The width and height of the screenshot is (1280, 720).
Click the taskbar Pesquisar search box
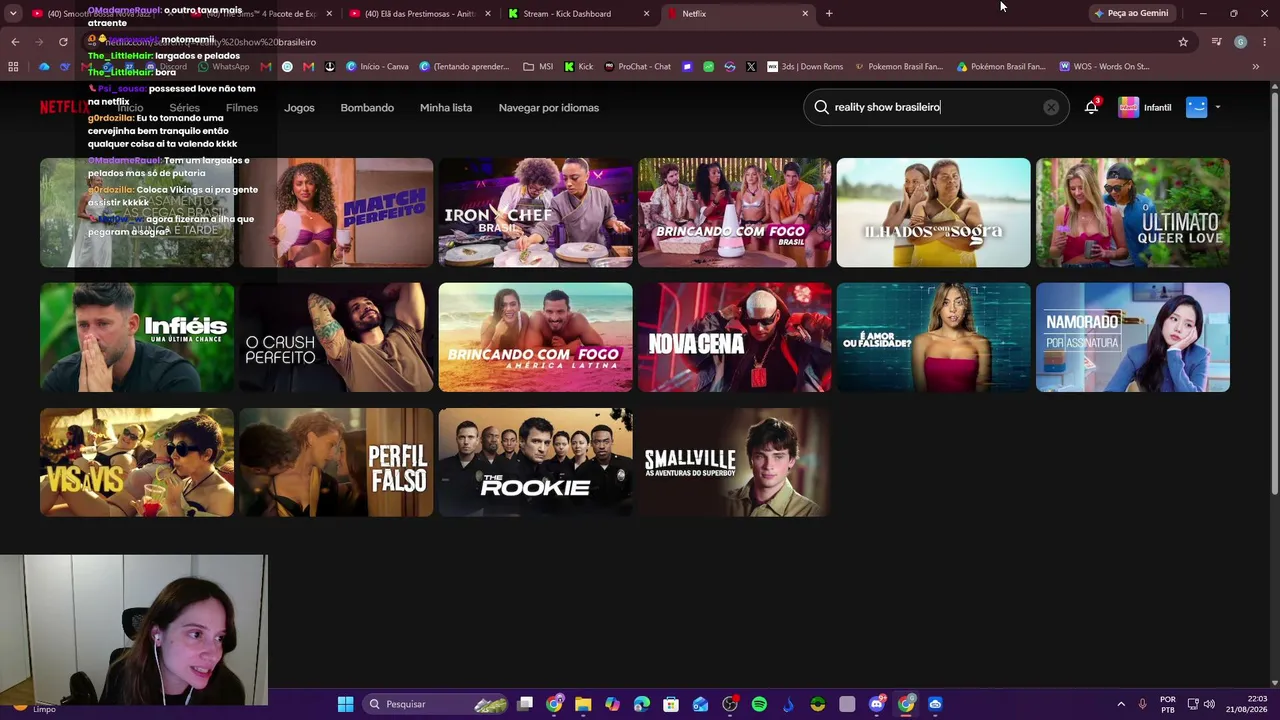click(436, 704)
